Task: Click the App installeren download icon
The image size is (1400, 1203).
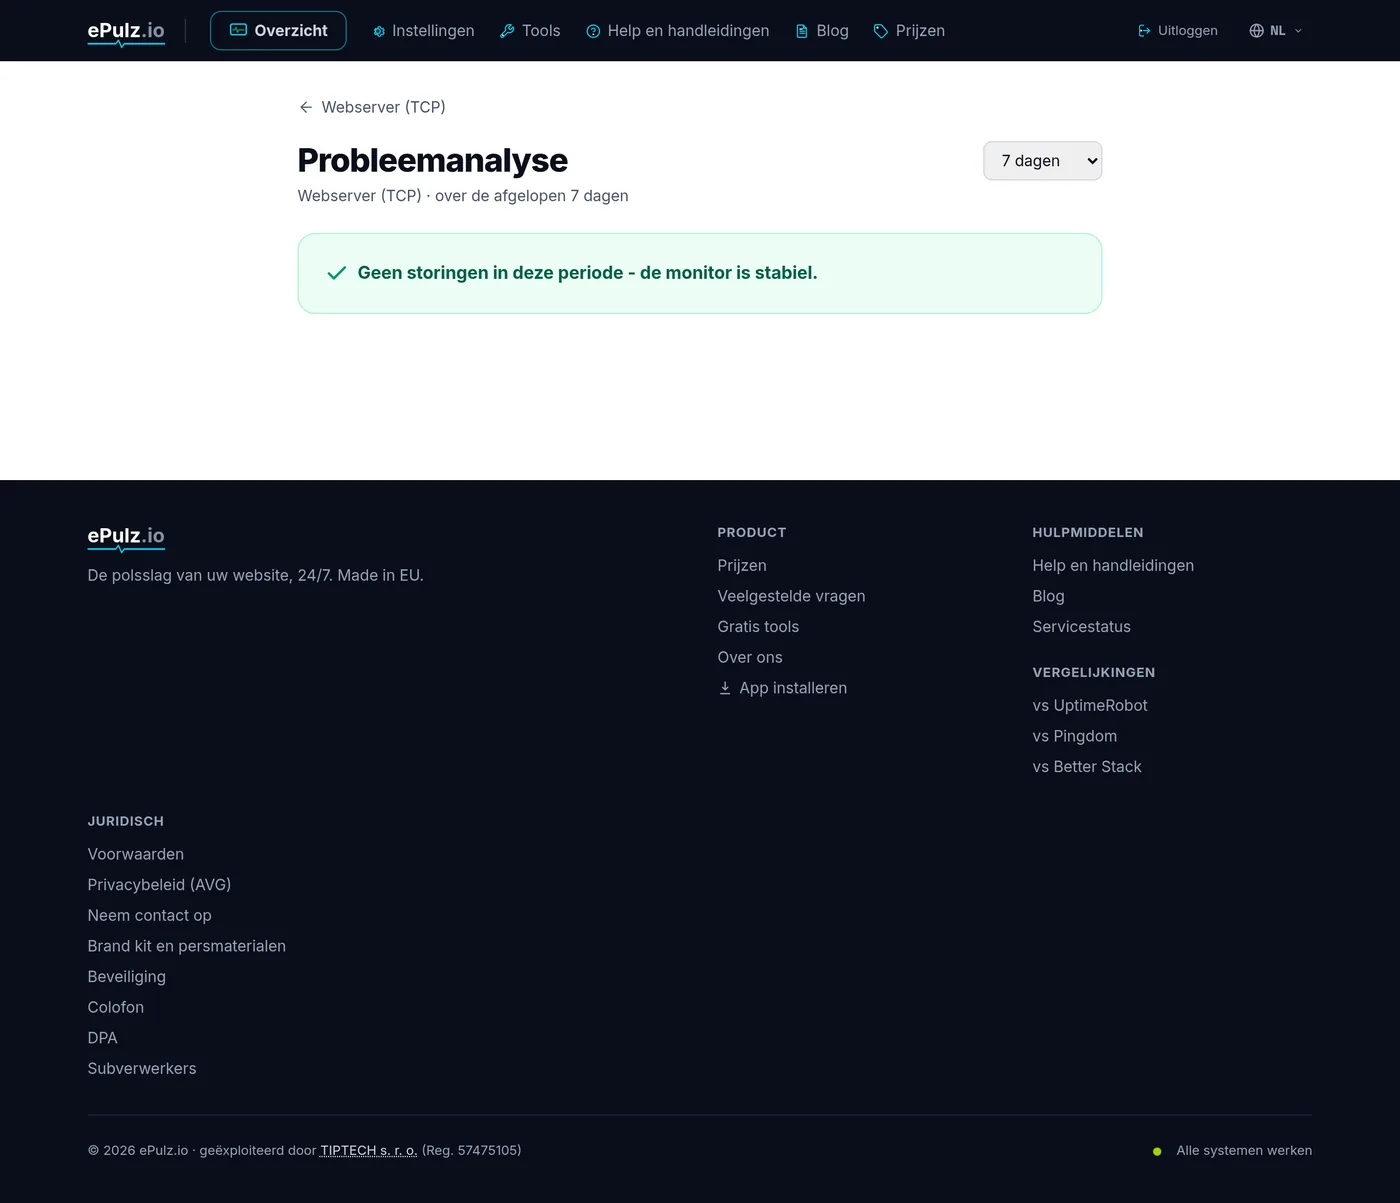Action: click(725, 688)
